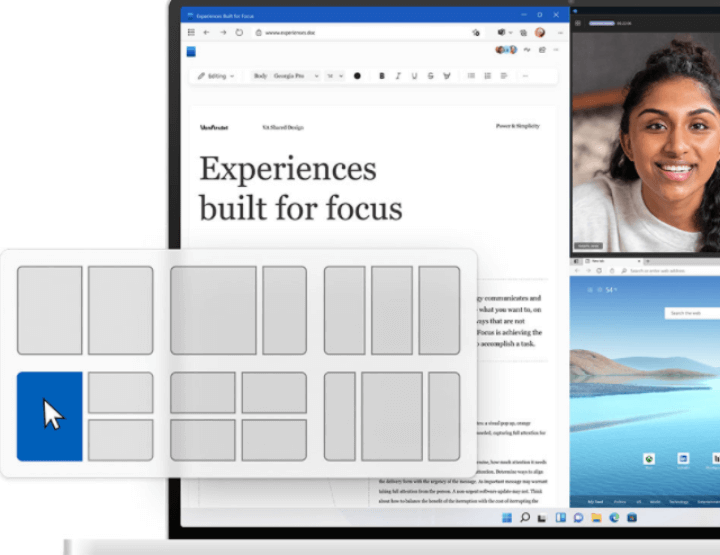This screenshot has width=720, height=555.
Task: Apply Italic formatting
Action: click(398, 76)
